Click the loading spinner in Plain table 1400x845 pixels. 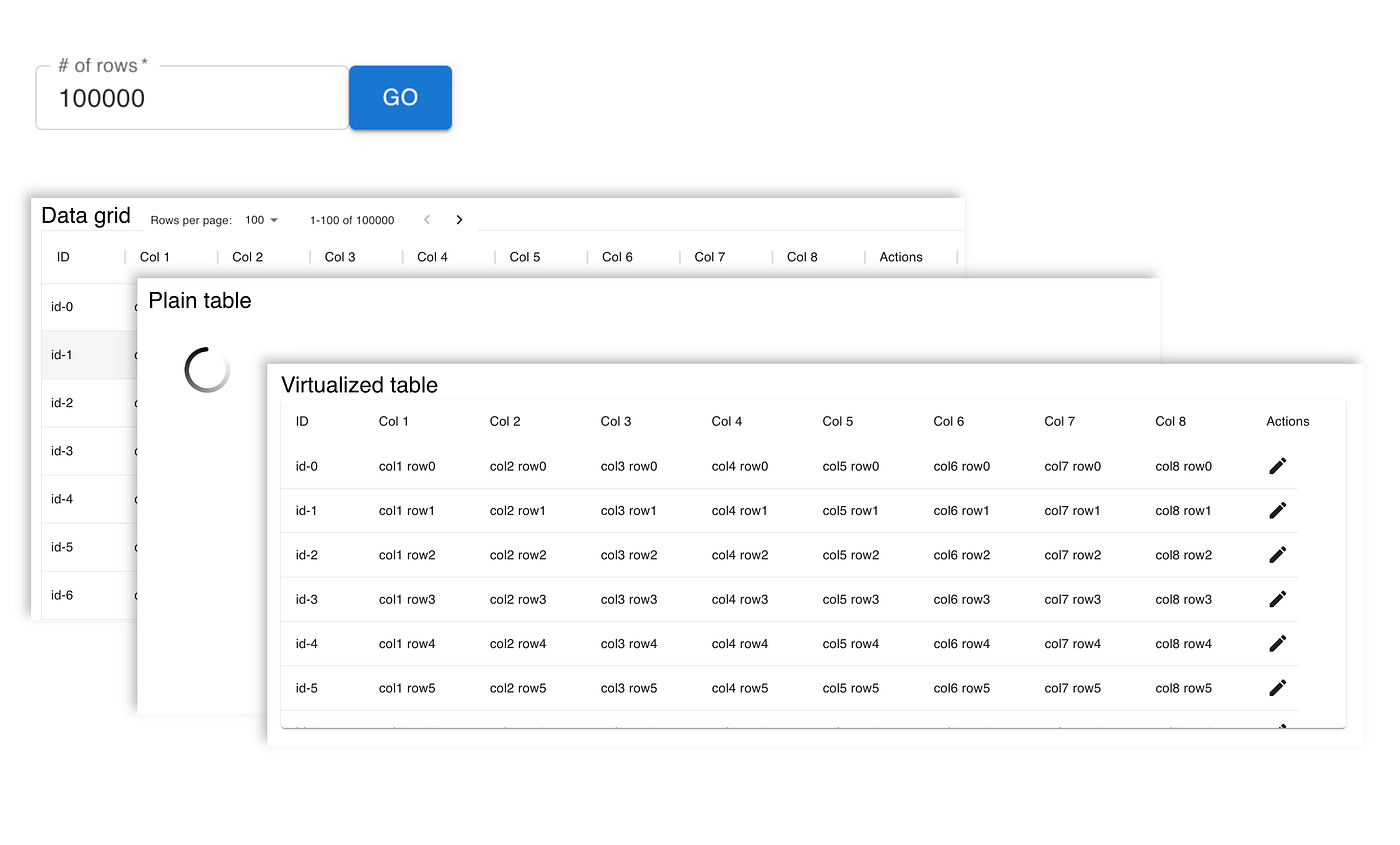click(206, 370)
